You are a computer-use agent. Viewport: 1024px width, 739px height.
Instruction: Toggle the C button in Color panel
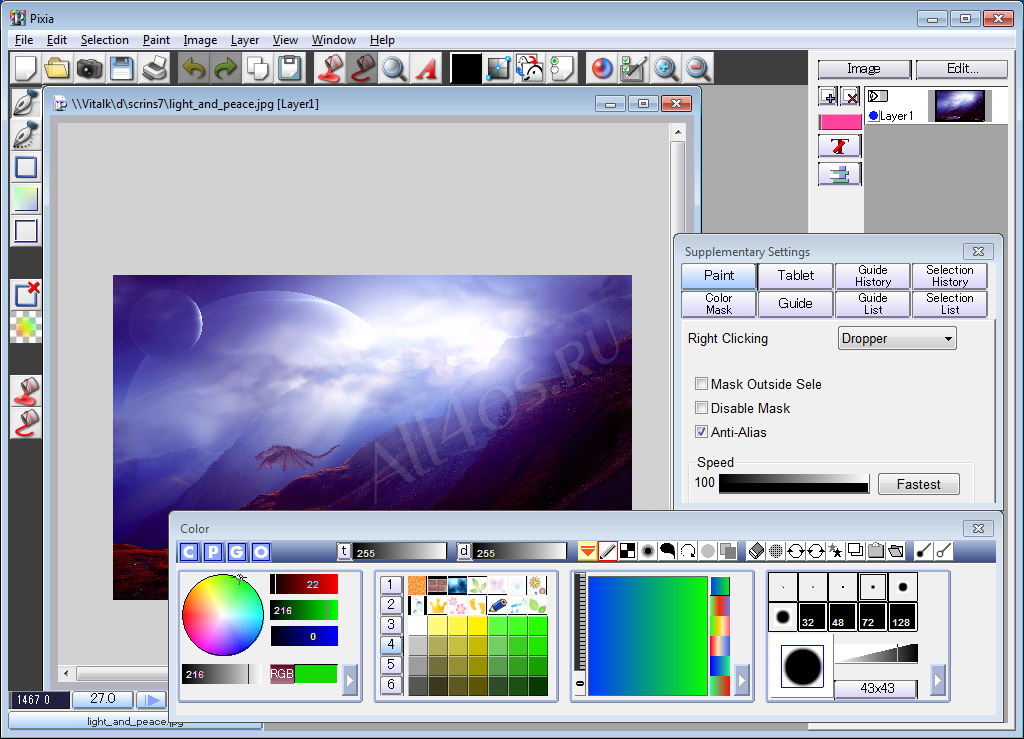pos(189,552)
